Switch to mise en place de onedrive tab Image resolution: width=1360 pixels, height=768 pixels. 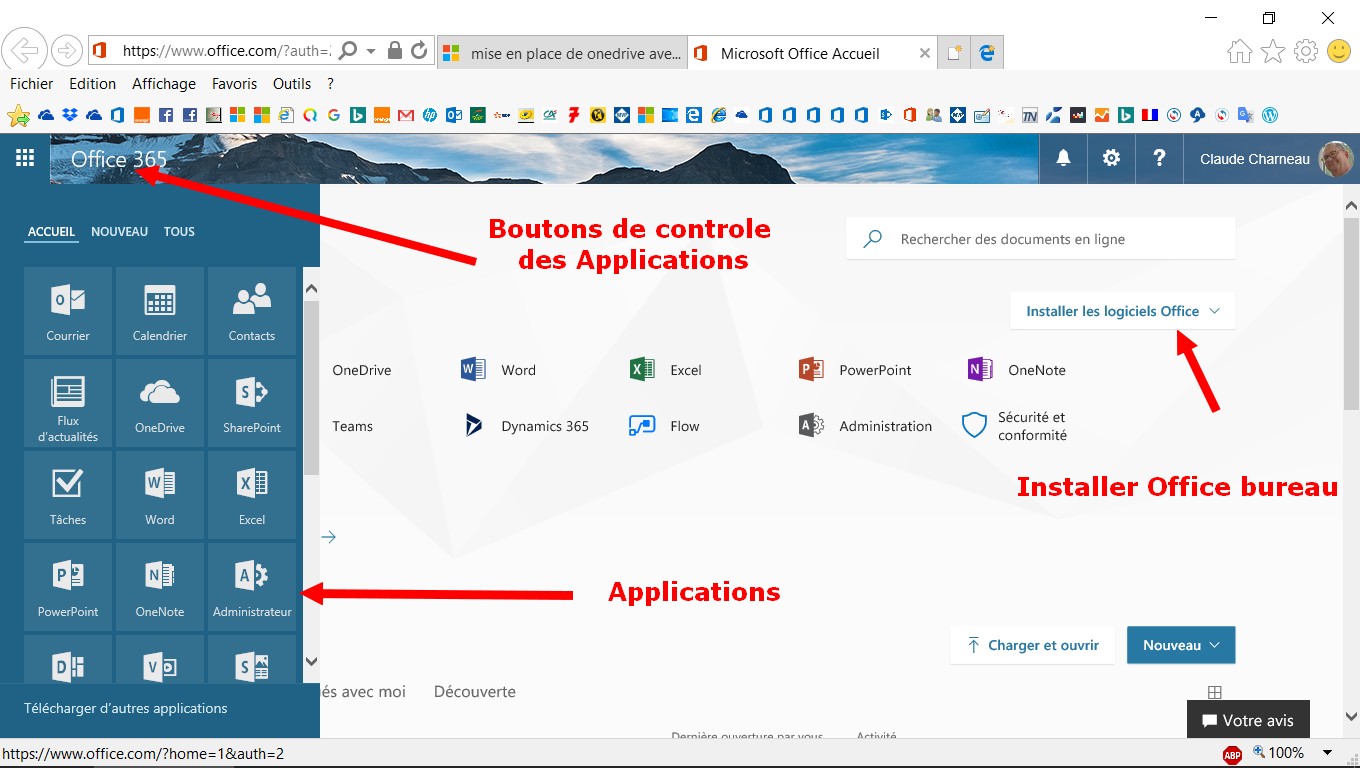click(x=562, y=53)
